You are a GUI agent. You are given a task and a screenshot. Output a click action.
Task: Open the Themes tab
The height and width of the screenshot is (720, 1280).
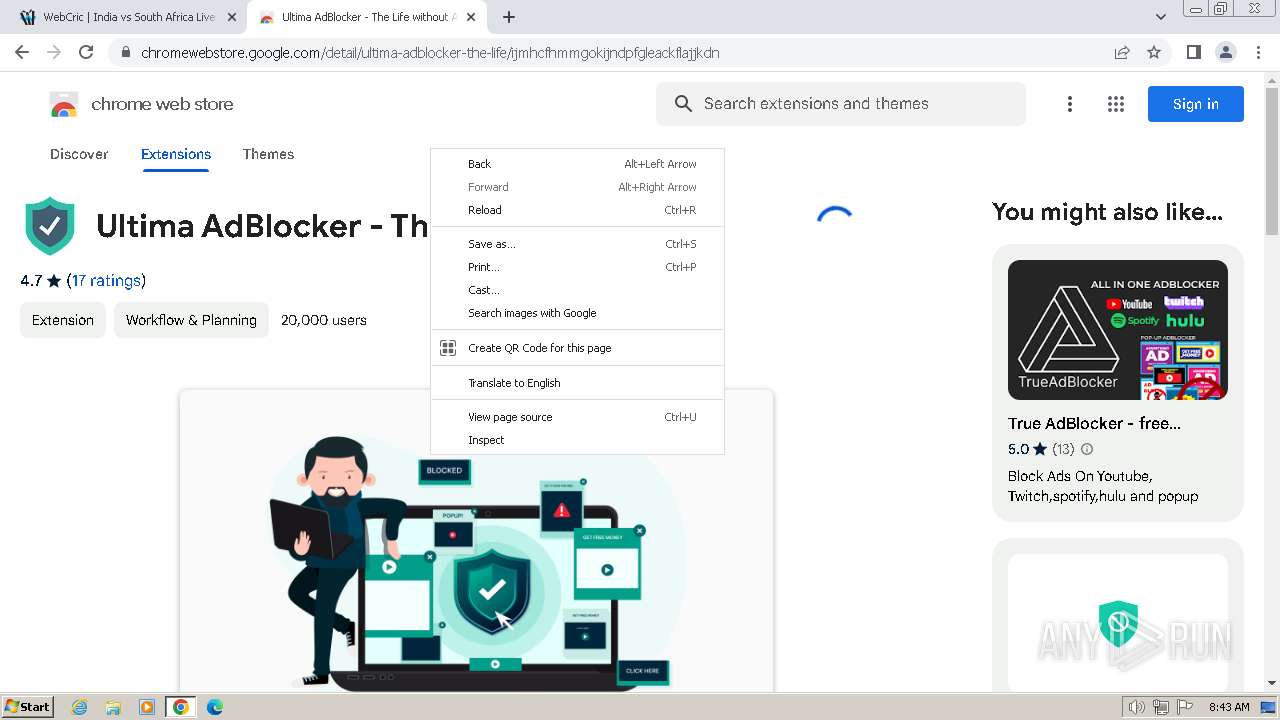(x=268, y=154)
